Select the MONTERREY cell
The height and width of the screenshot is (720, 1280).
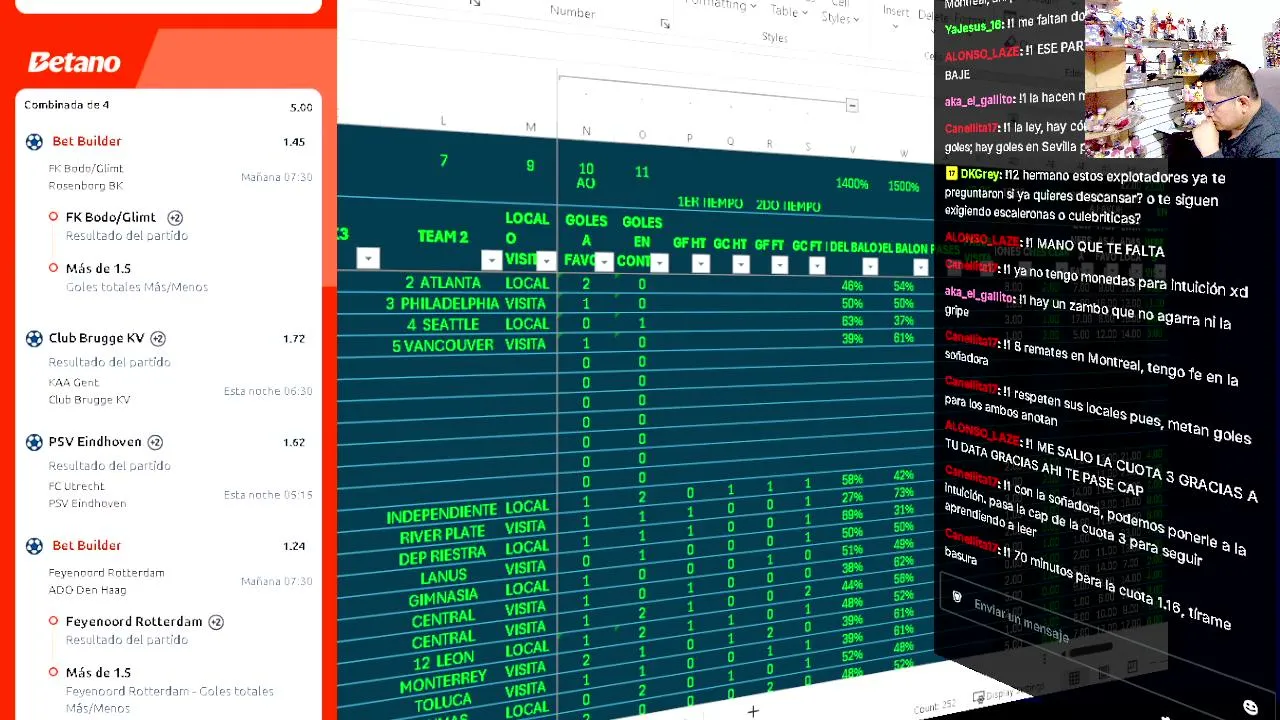(x=442, y=681)
